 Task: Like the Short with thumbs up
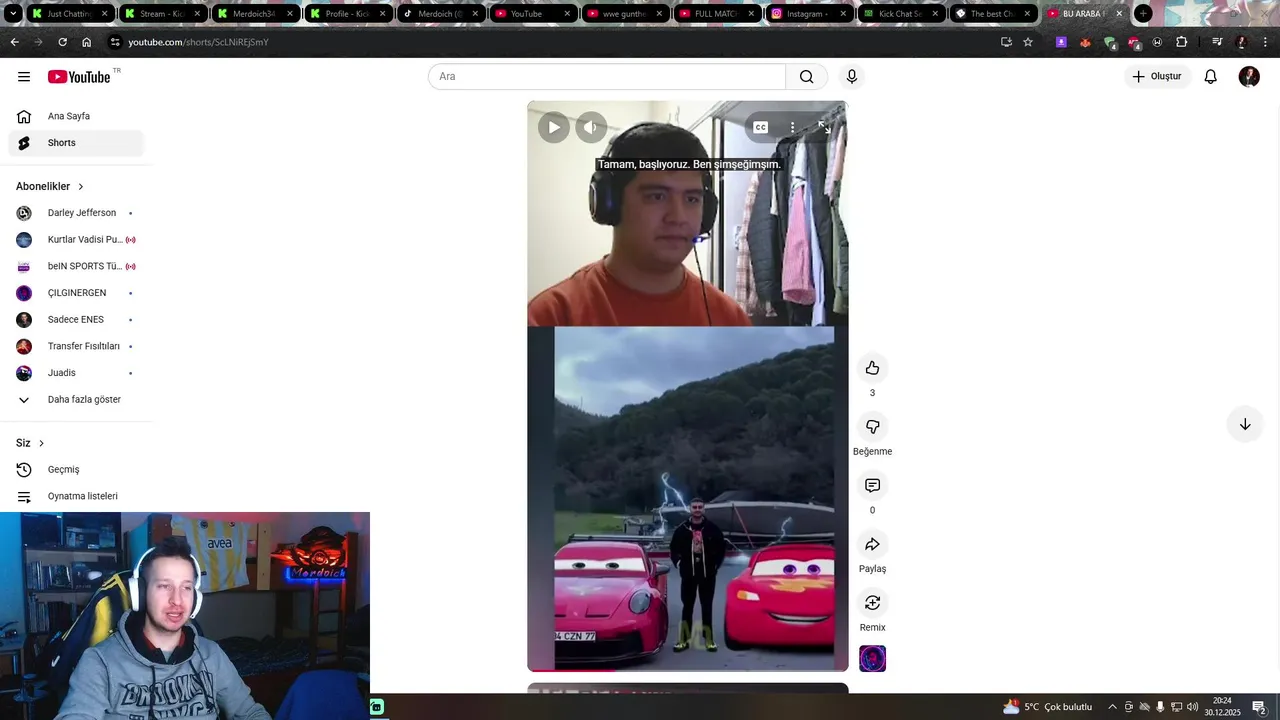click(x=872, y=368)
